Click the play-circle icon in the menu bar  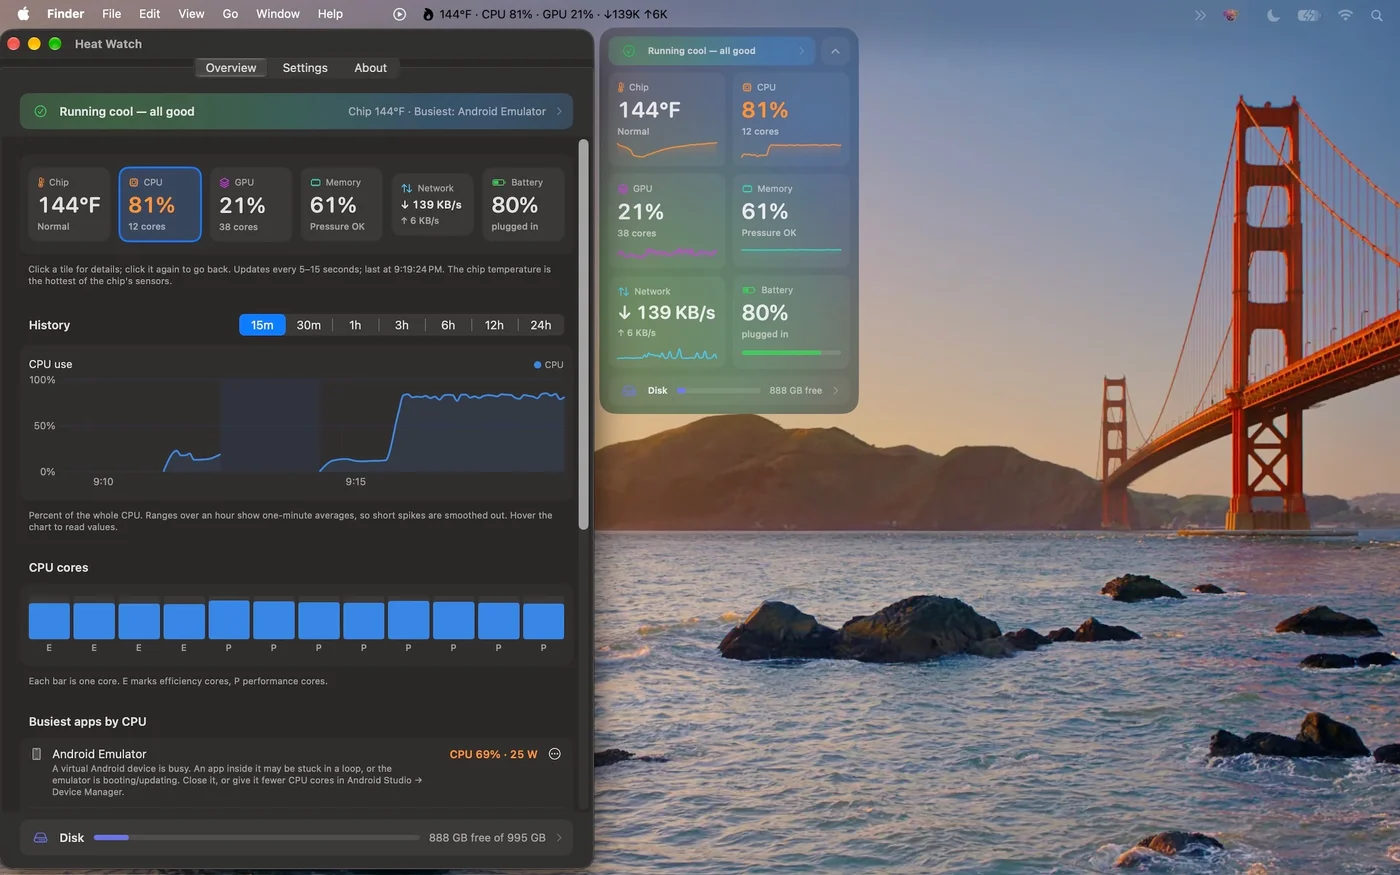pyautogui.click(x=400, y=14)
